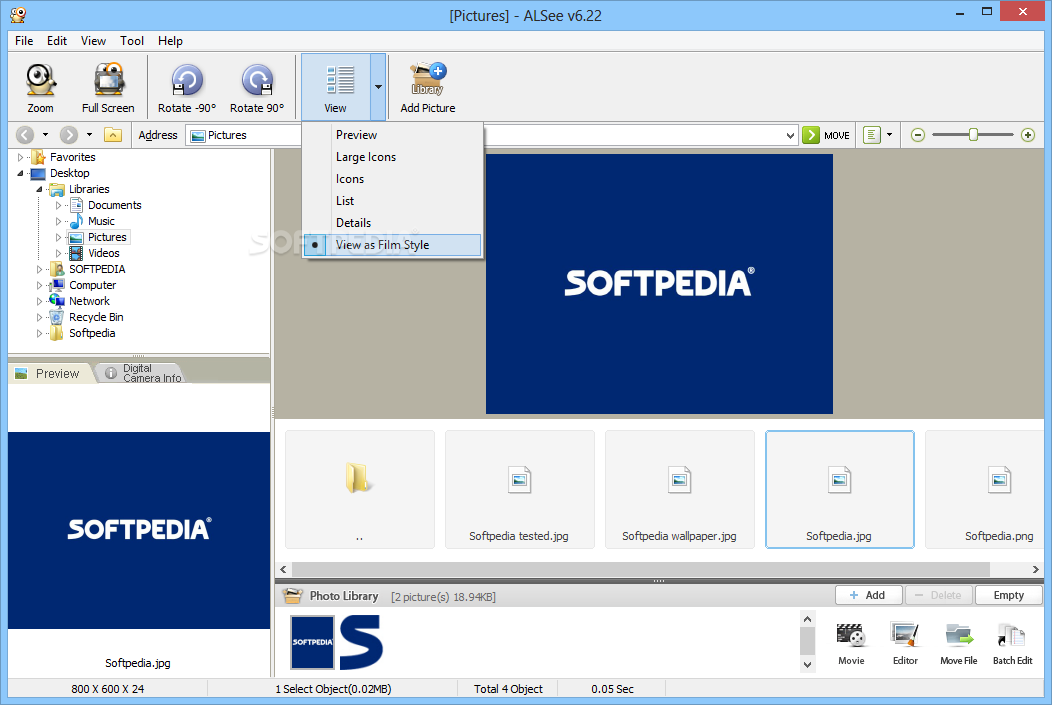Click the ALSee app icon in title bar
Viewport: 1052px width, 705px height.
(18, 15)
